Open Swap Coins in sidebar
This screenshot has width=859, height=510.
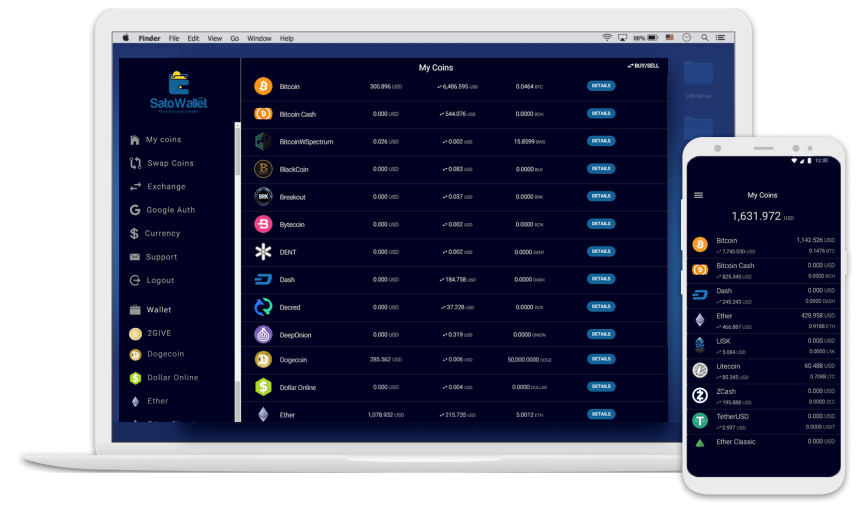click(169, 163)
